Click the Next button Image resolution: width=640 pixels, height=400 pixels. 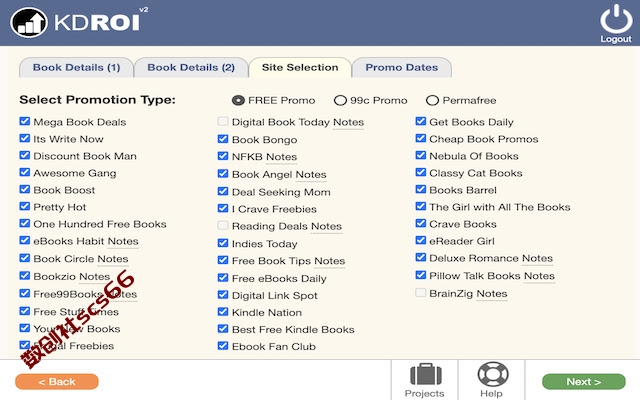(x=584, y=382)
